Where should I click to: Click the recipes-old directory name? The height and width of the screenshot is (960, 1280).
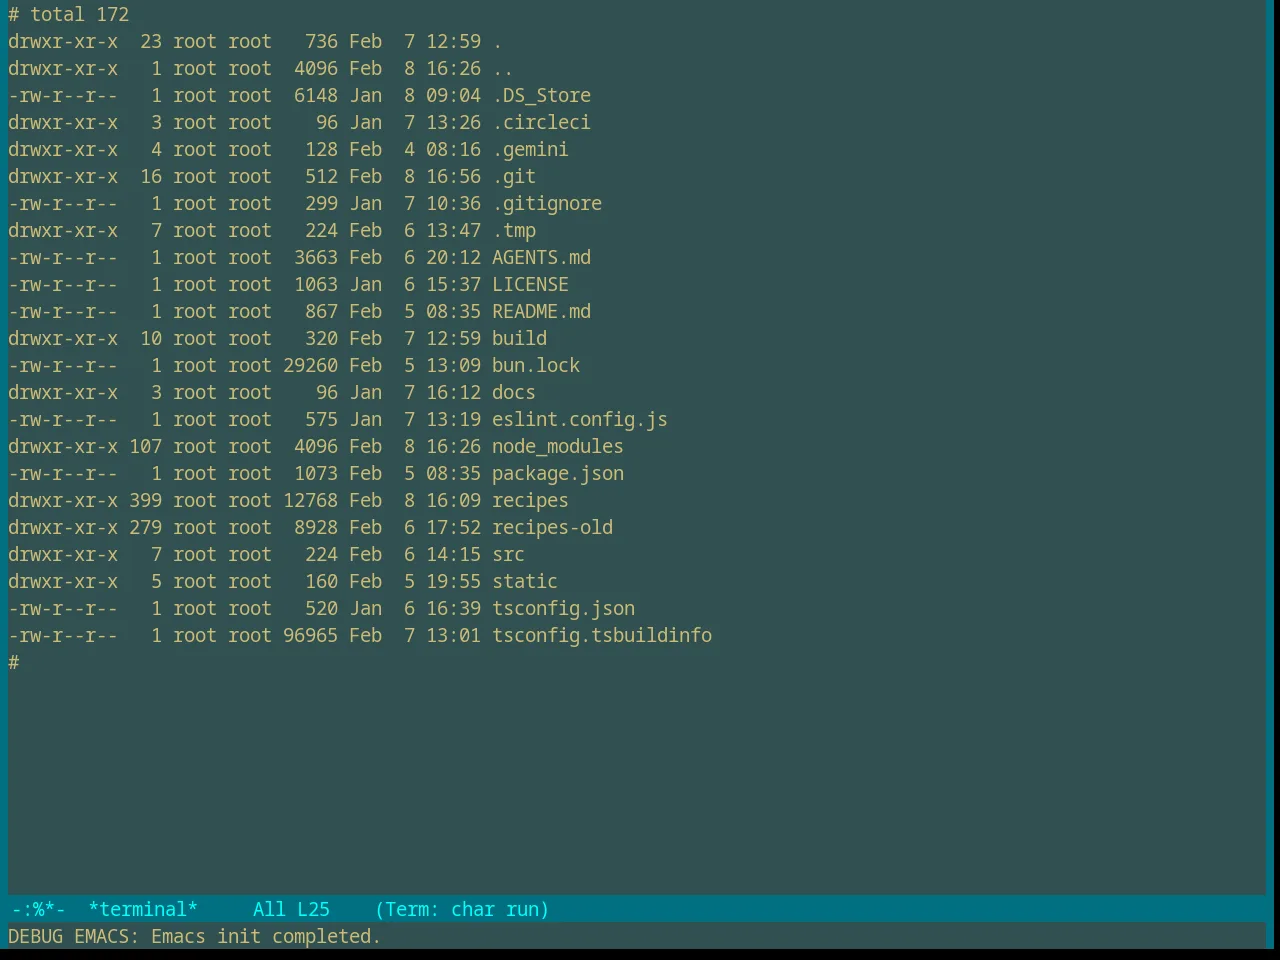click(x=552, y=527)
